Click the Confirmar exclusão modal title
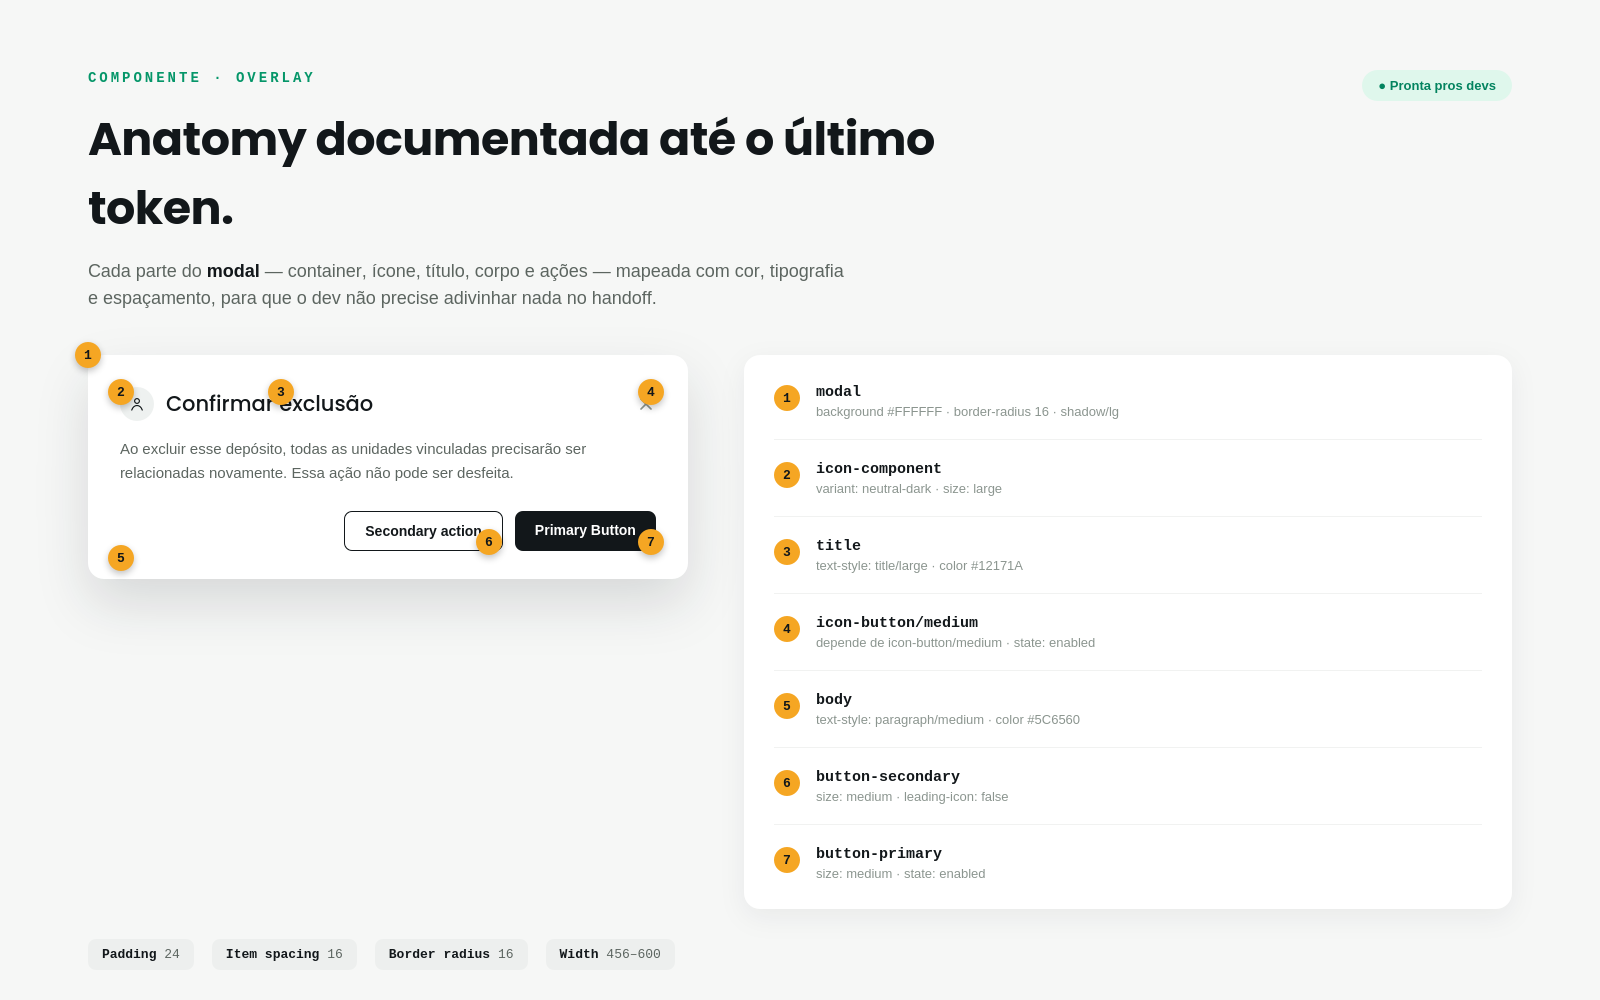1600x1000 pixels. click(269, 404)
